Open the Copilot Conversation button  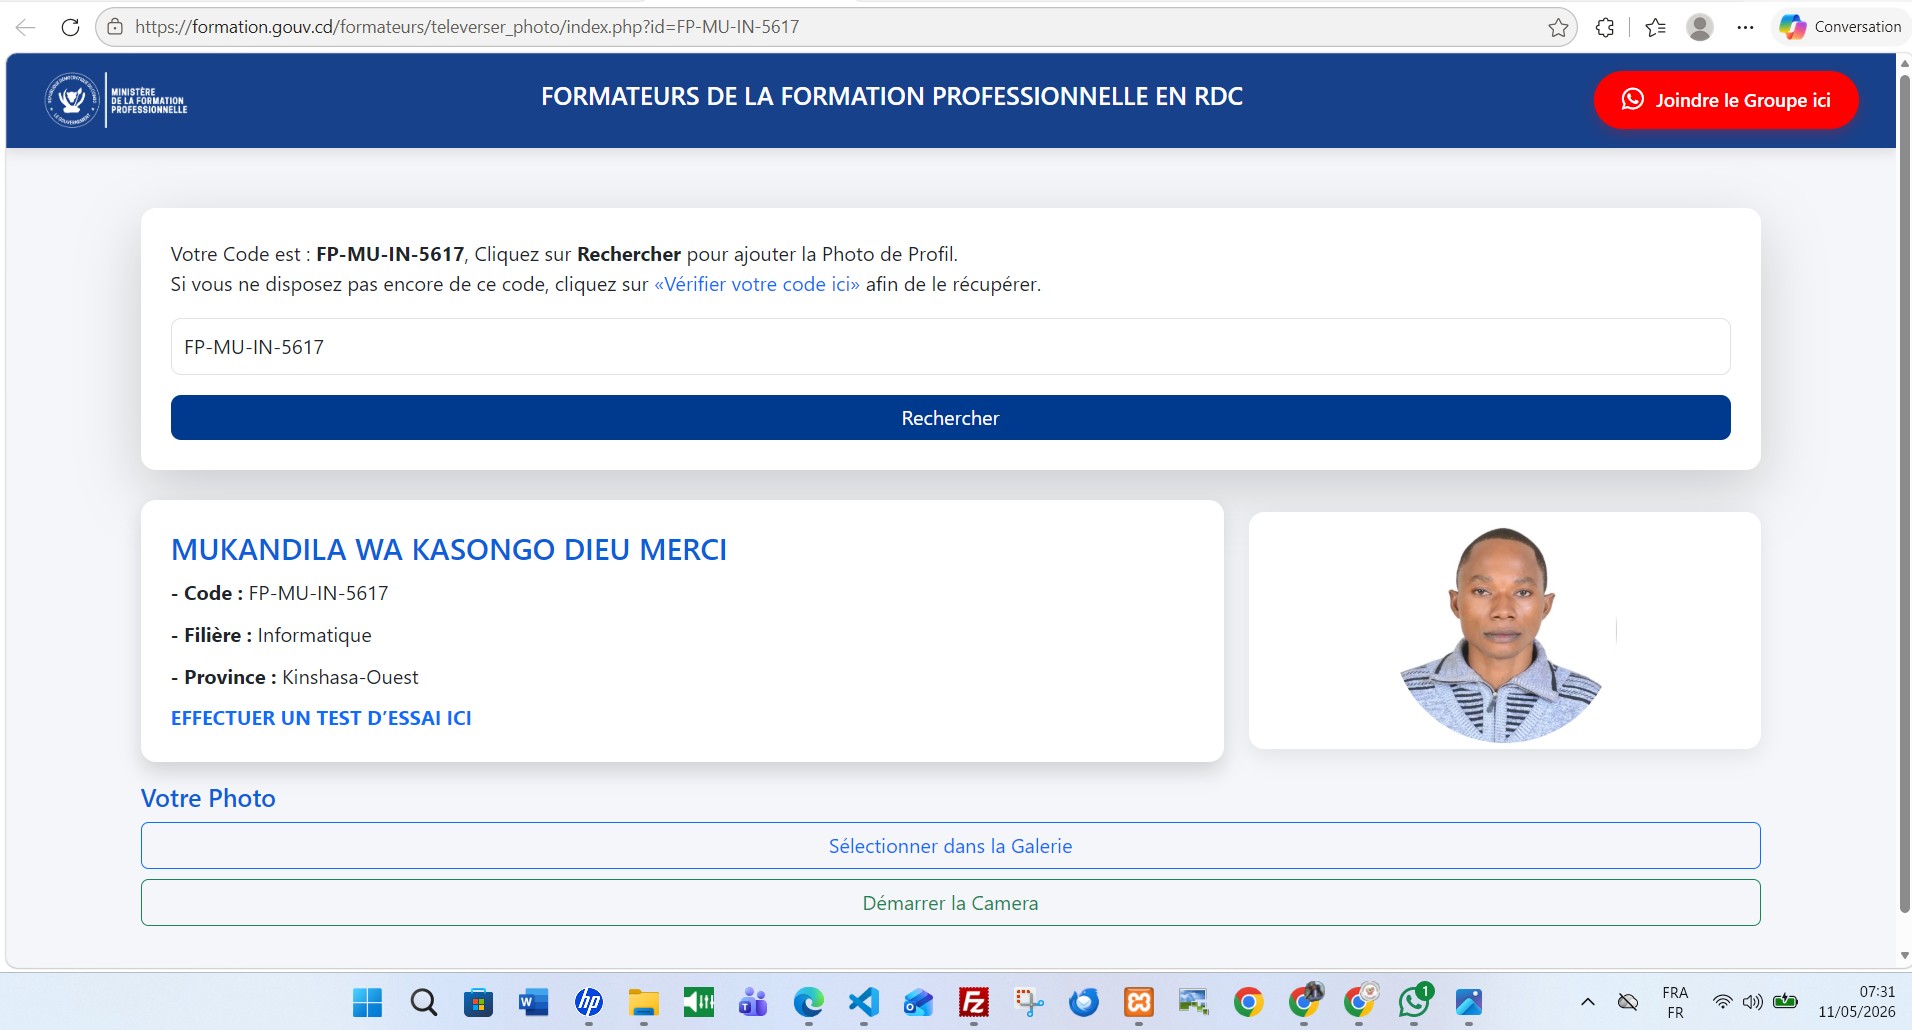(1840, 27)
